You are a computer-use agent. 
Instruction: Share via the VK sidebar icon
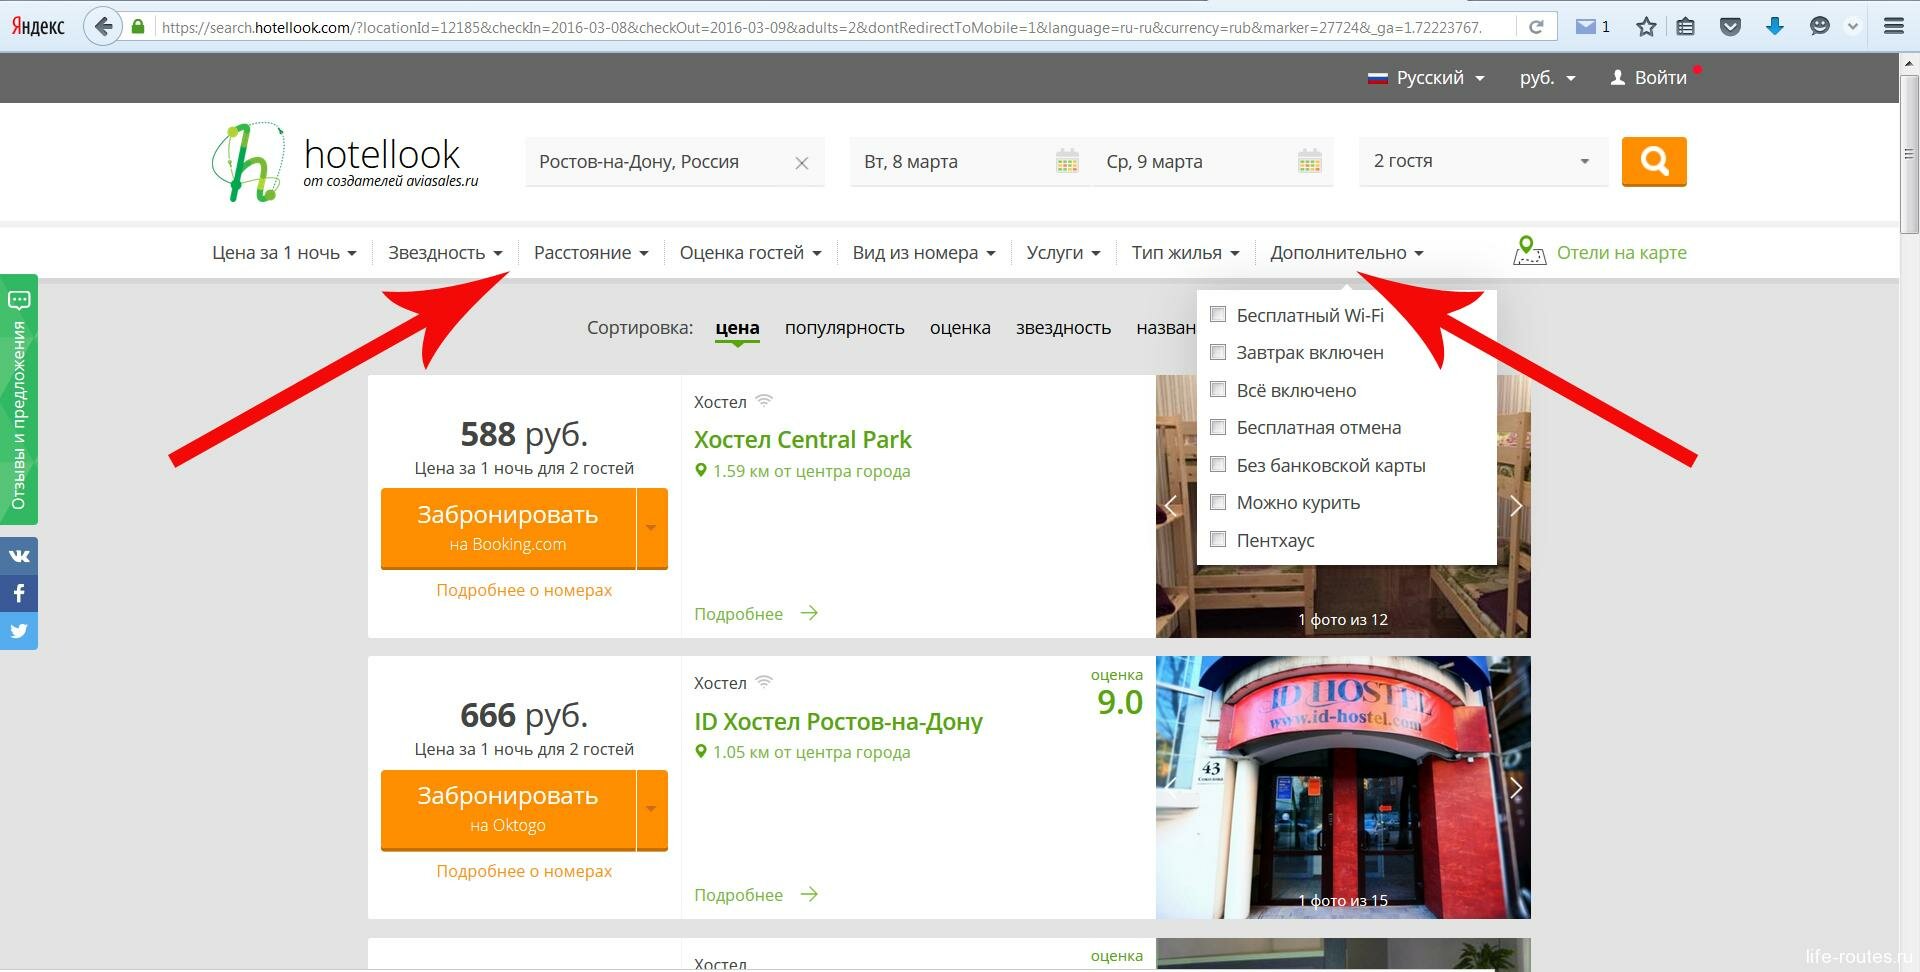19,556
